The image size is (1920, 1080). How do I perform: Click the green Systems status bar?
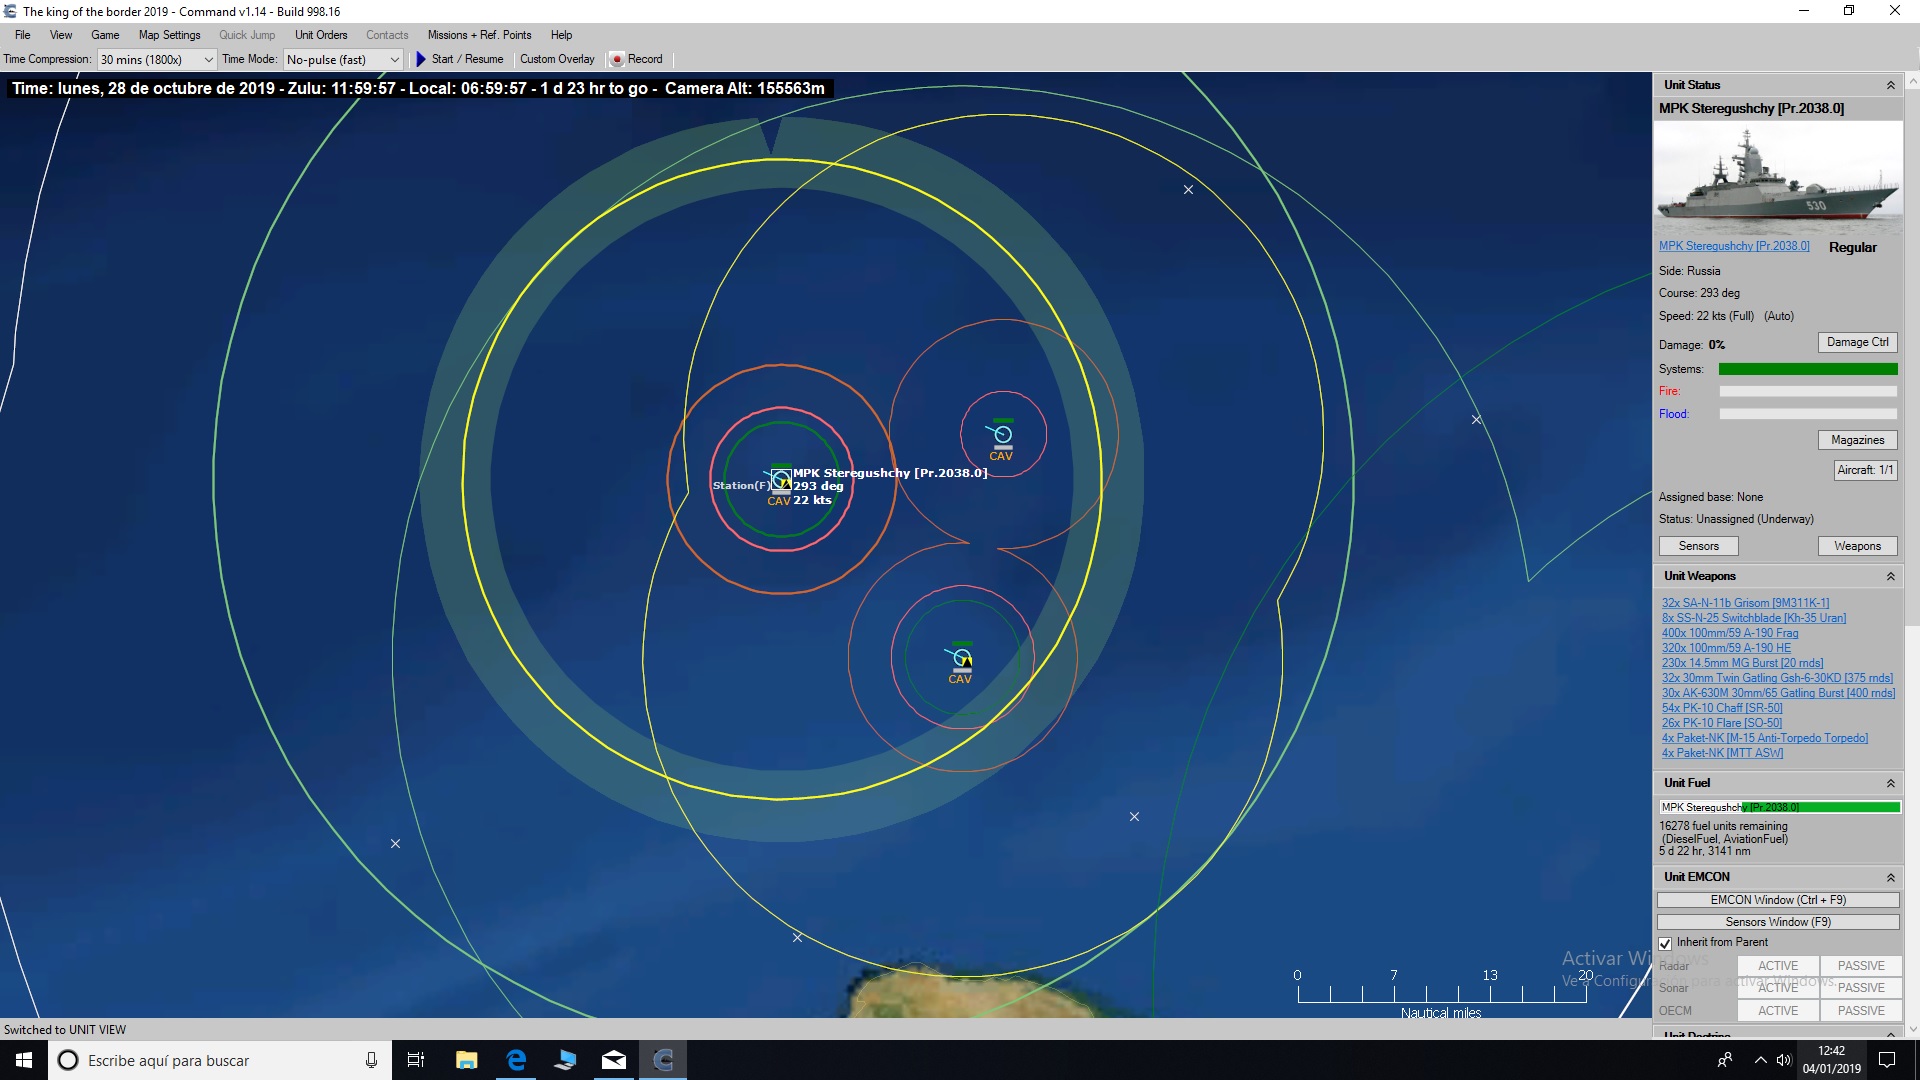coord(1807,369)
